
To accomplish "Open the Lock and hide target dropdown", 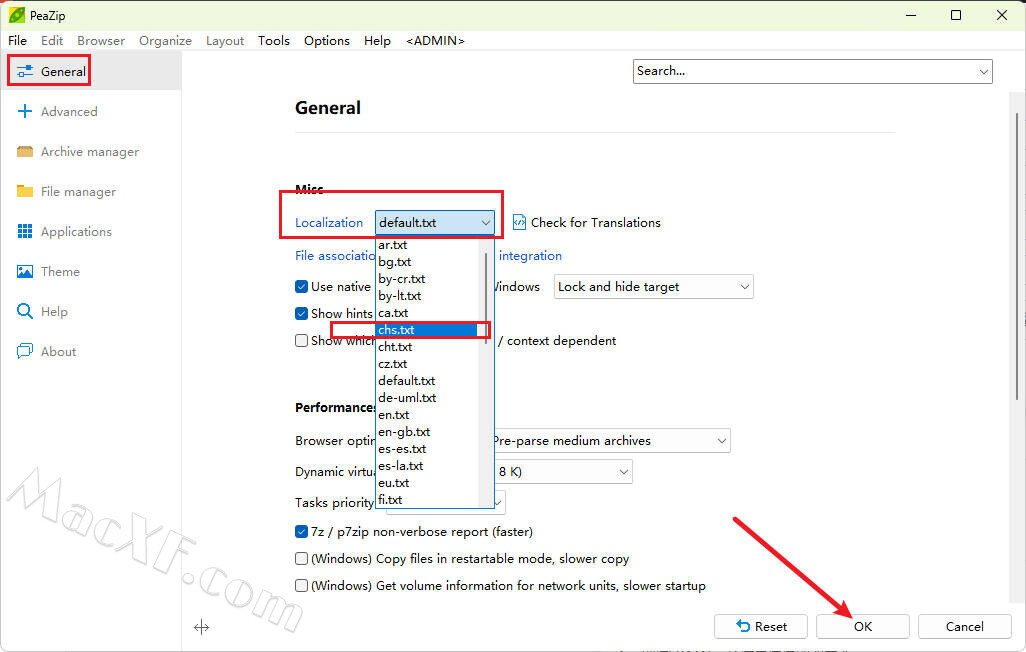I will click(654, 287).
